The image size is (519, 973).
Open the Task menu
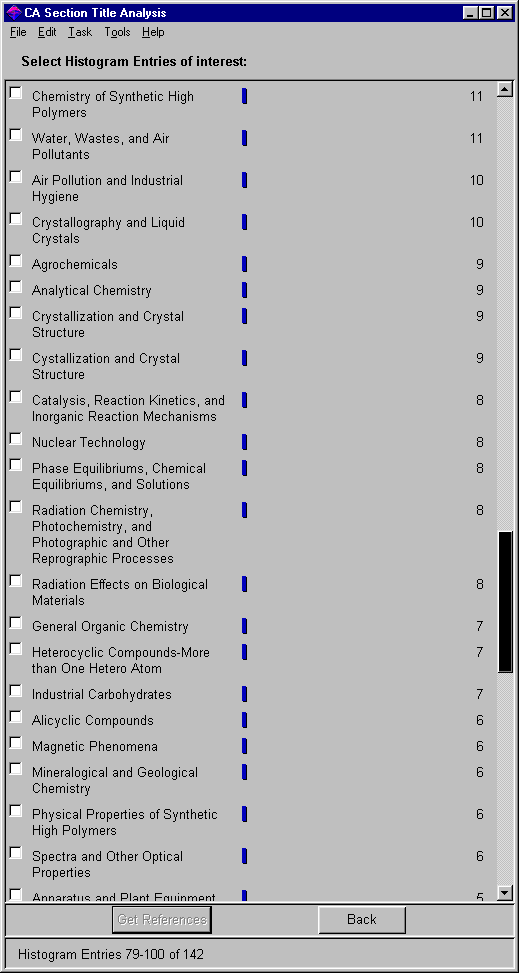[80, 32]
